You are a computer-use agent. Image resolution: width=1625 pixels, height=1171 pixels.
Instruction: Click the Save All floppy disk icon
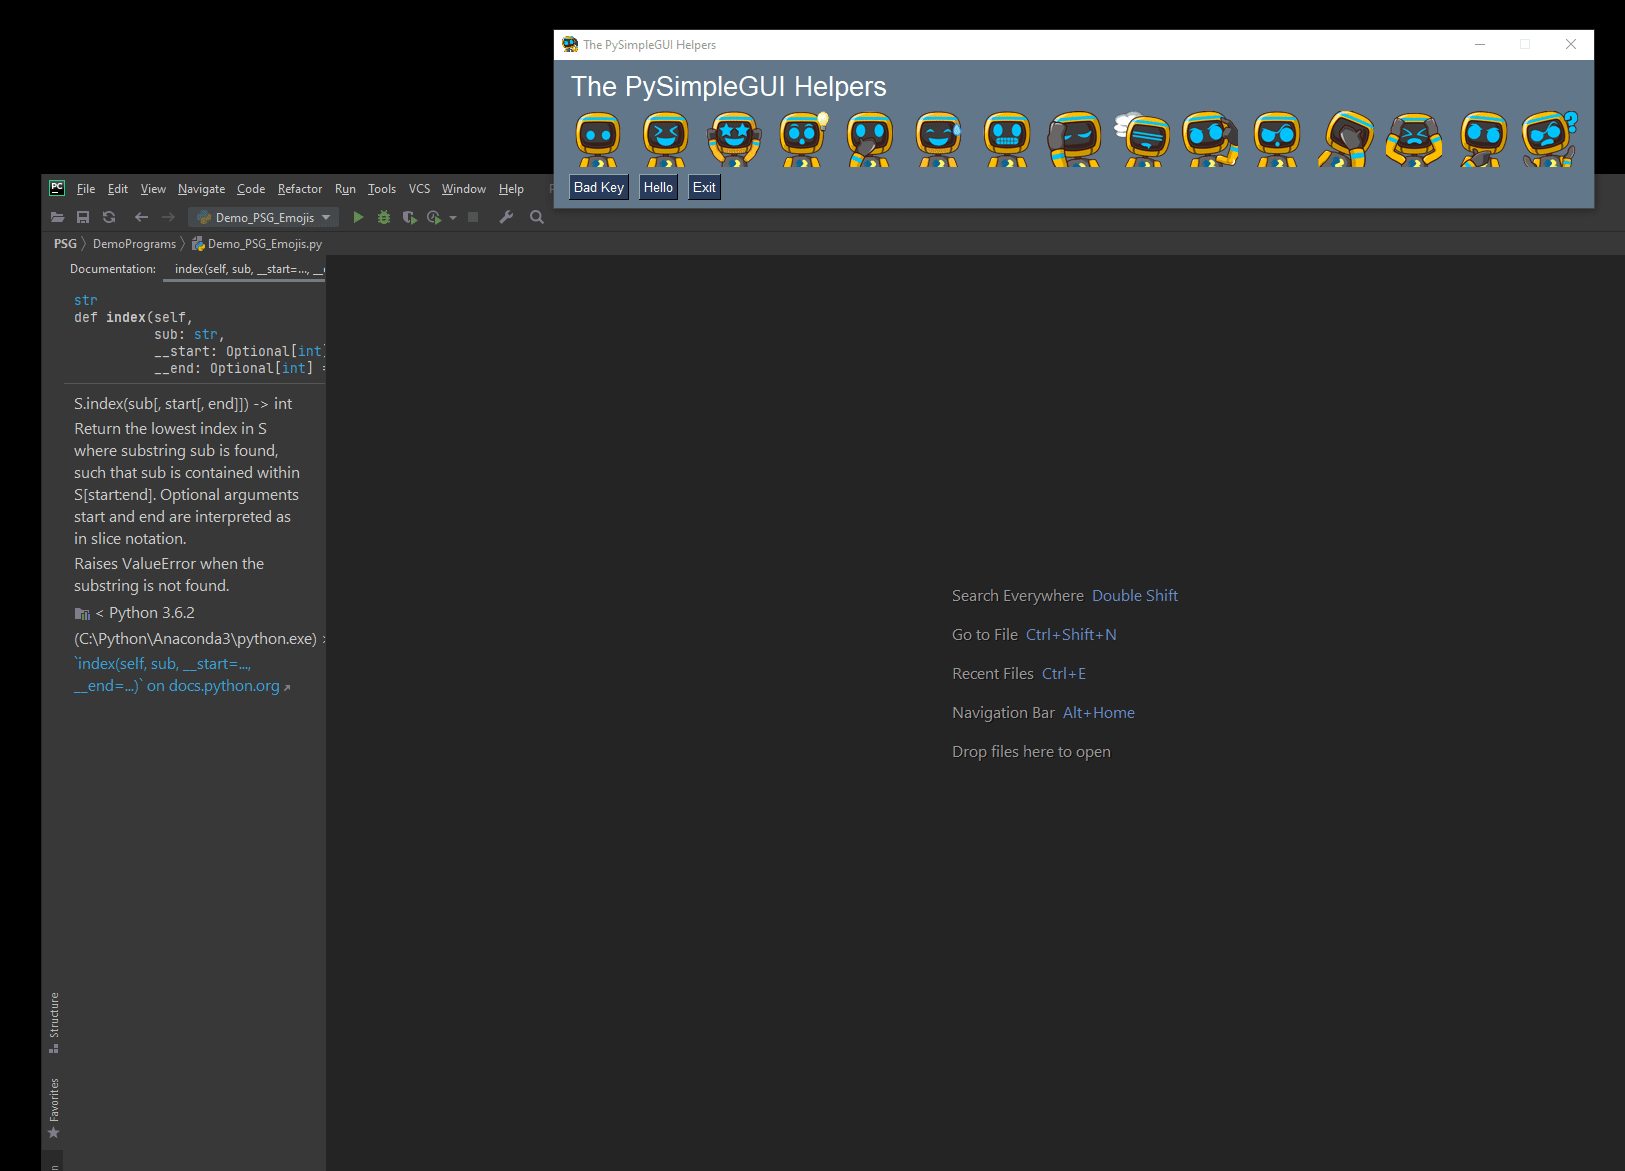pyautogui.click(x=83, y=217)
